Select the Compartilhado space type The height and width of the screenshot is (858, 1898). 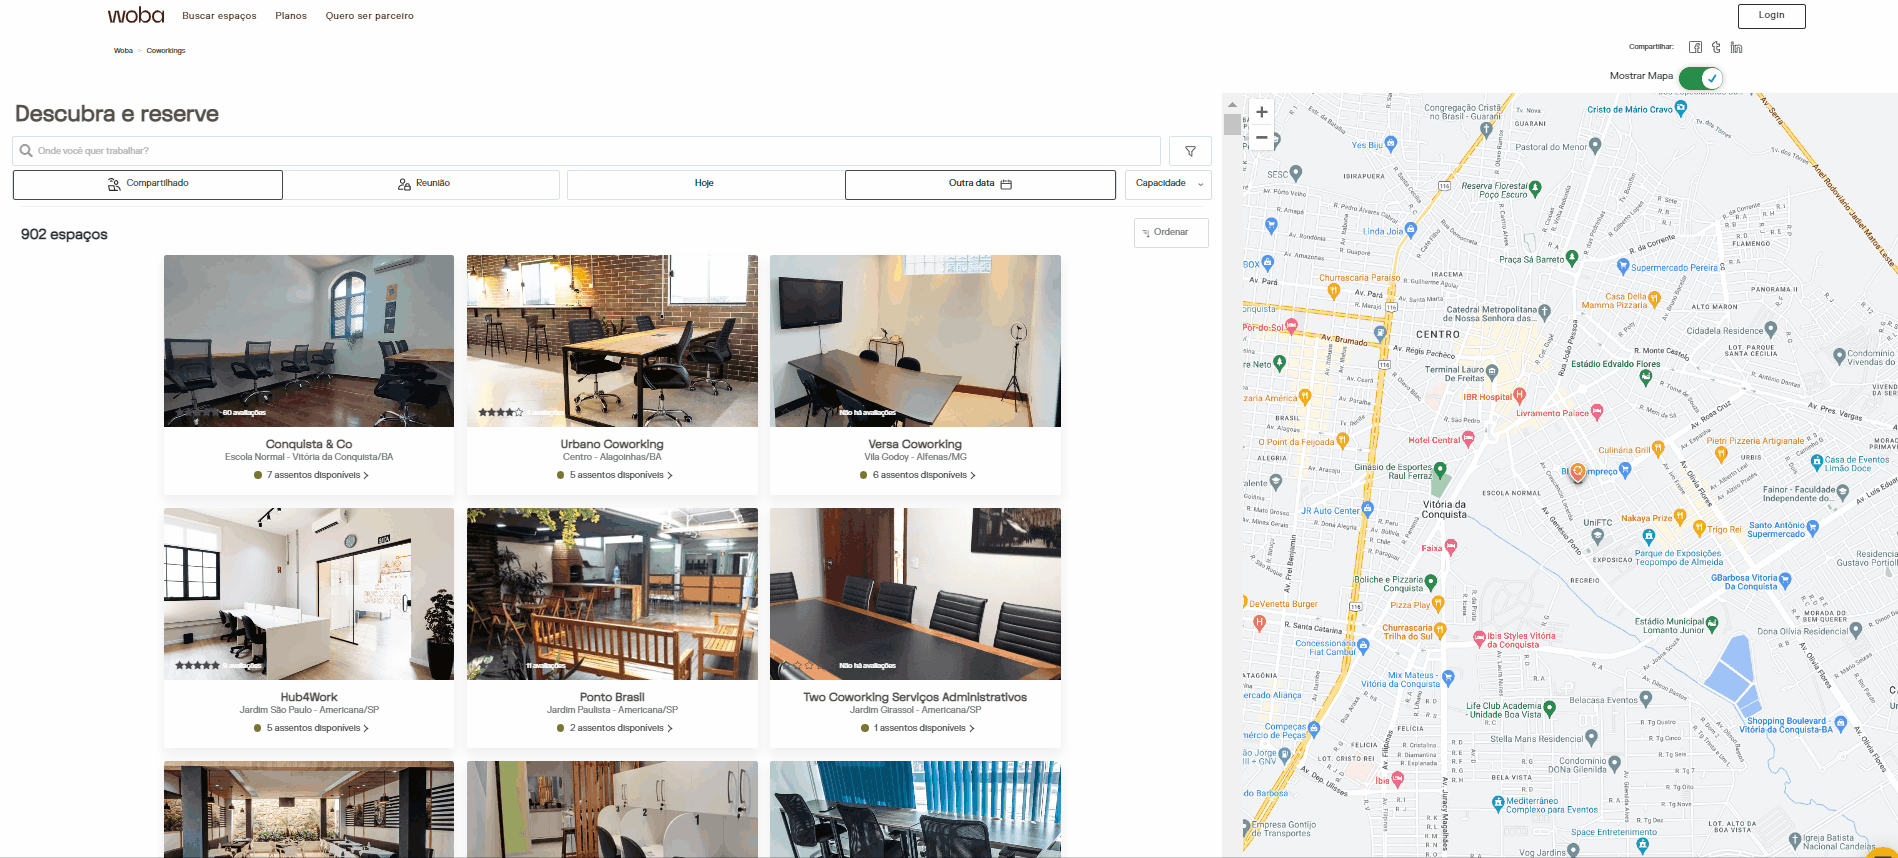click(x=148, y=184)
